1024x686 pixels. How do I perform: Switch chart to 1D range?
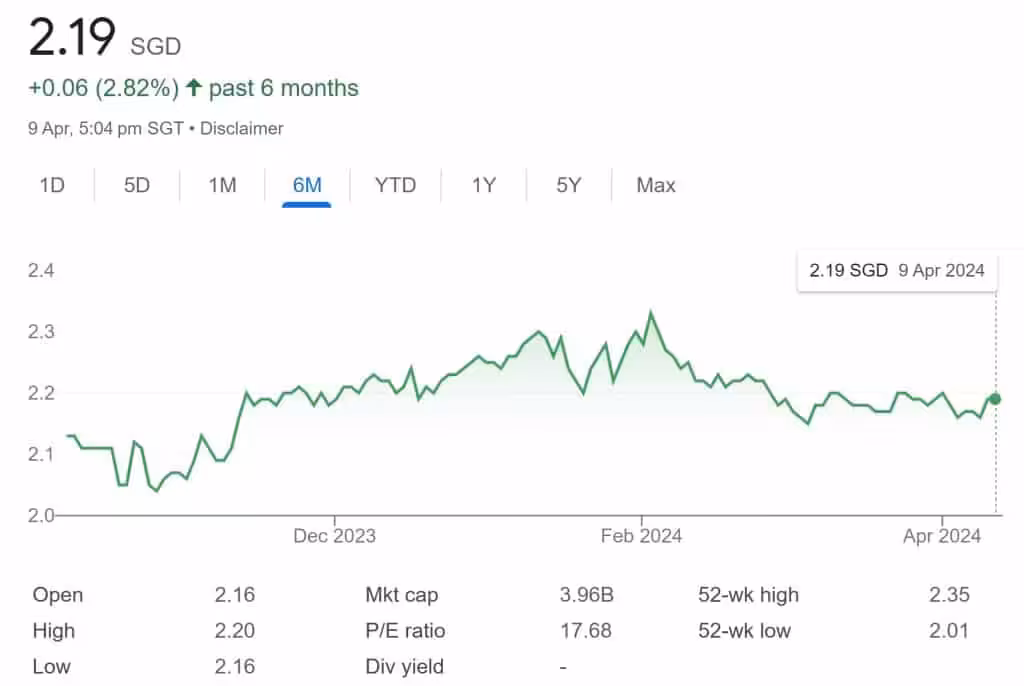coord(52,186)
